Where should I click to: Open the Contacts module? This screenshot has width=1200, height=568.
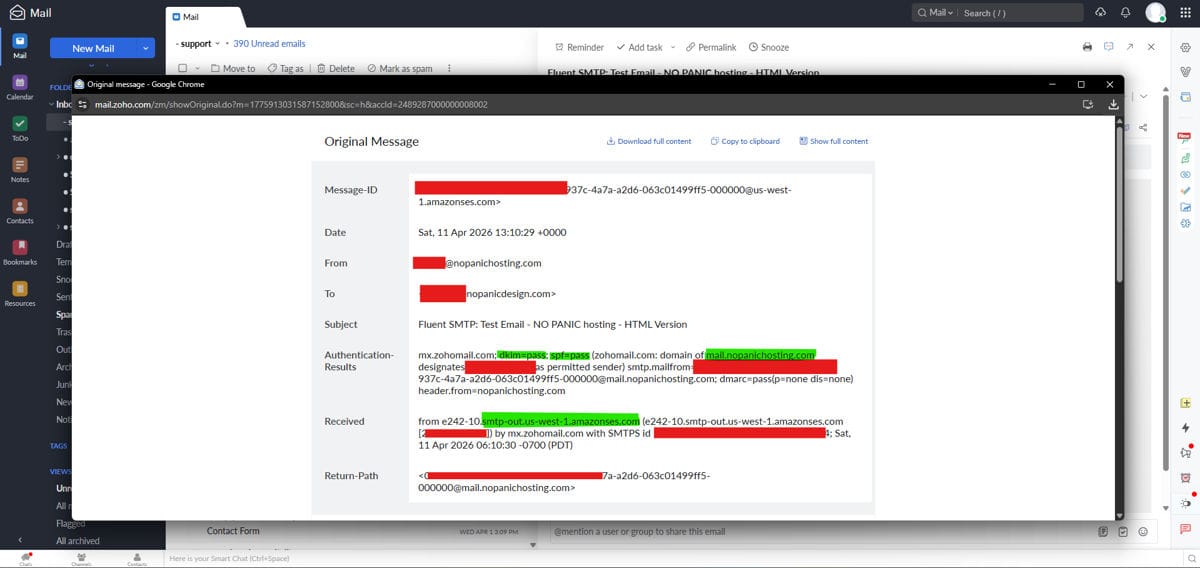point(19,210)
